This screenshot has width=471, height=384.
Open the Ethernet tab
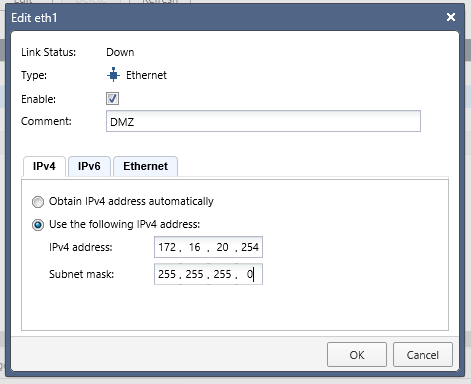[x=145, y=166]
